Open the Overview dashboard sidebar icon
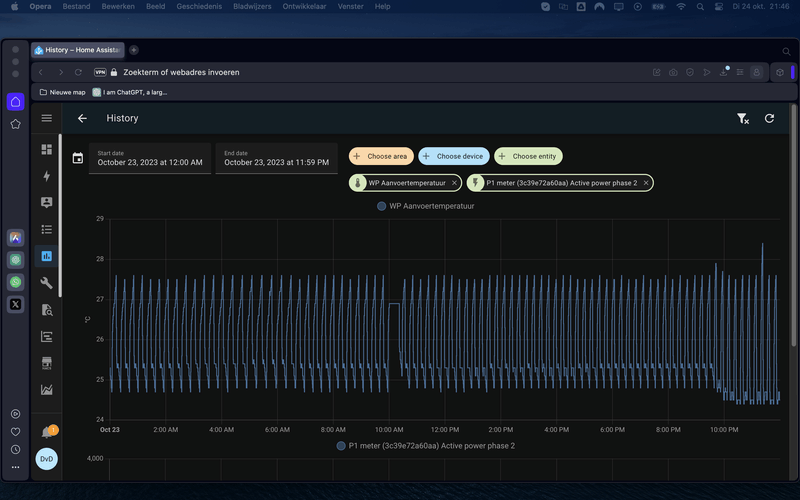The image size is (800, 500). click(x=46, y=149)
